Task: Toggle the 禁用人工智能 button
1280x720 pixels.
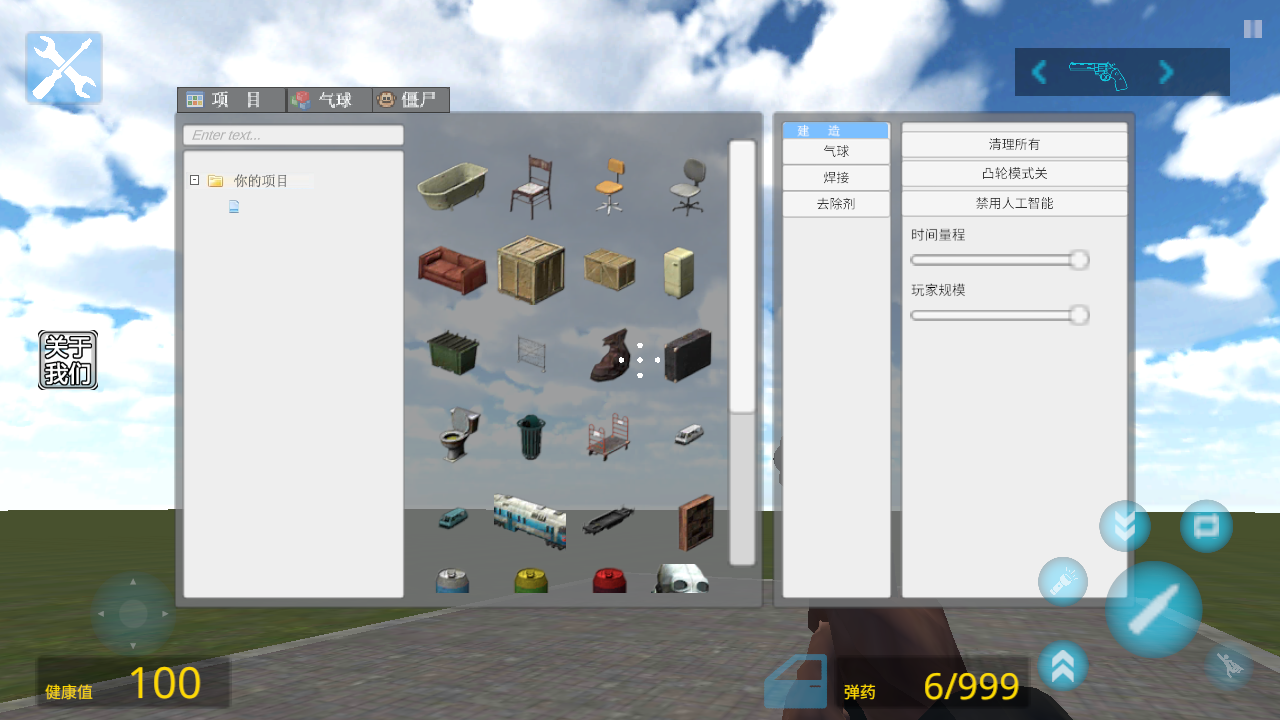Action: (x=1014, y=203)
